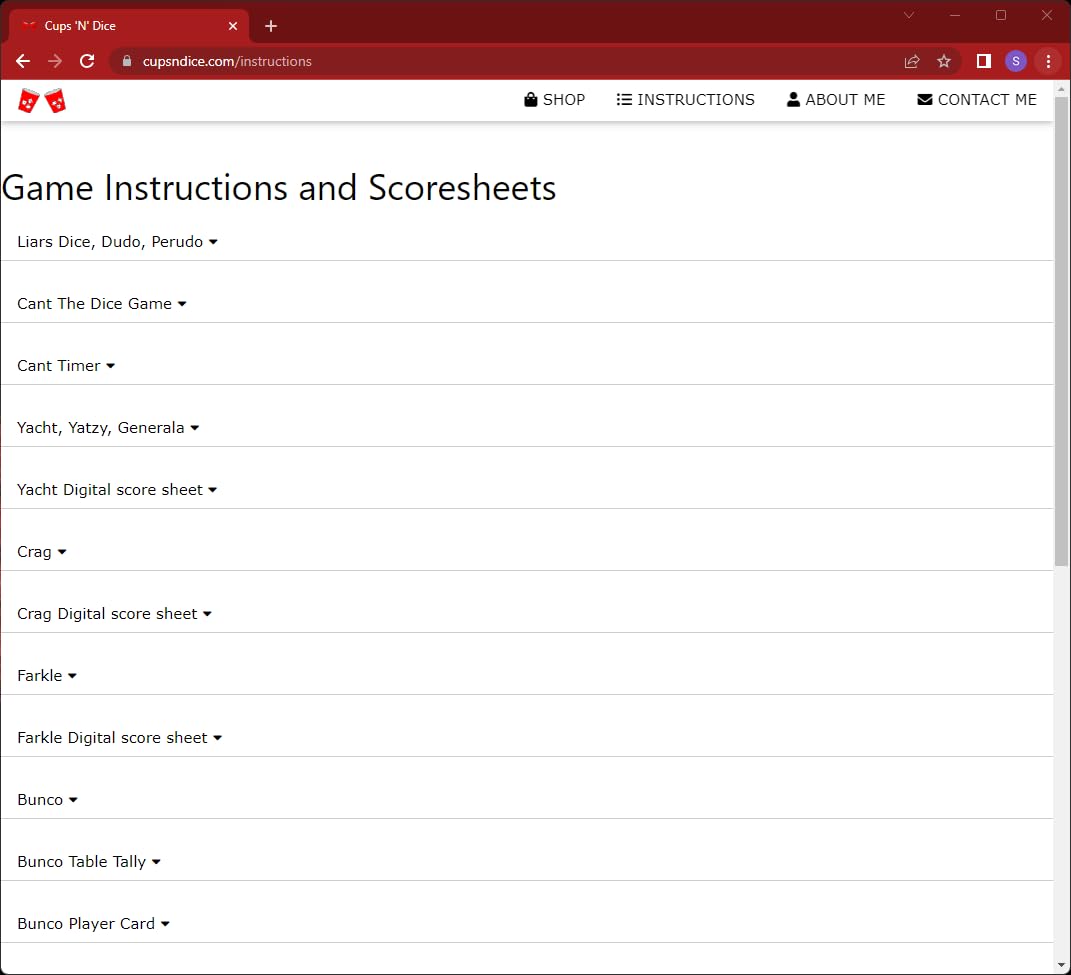Click the Cups 'N' Dice logo
The width and height of the screenshot is (1071, 975).
pos(42,100)
